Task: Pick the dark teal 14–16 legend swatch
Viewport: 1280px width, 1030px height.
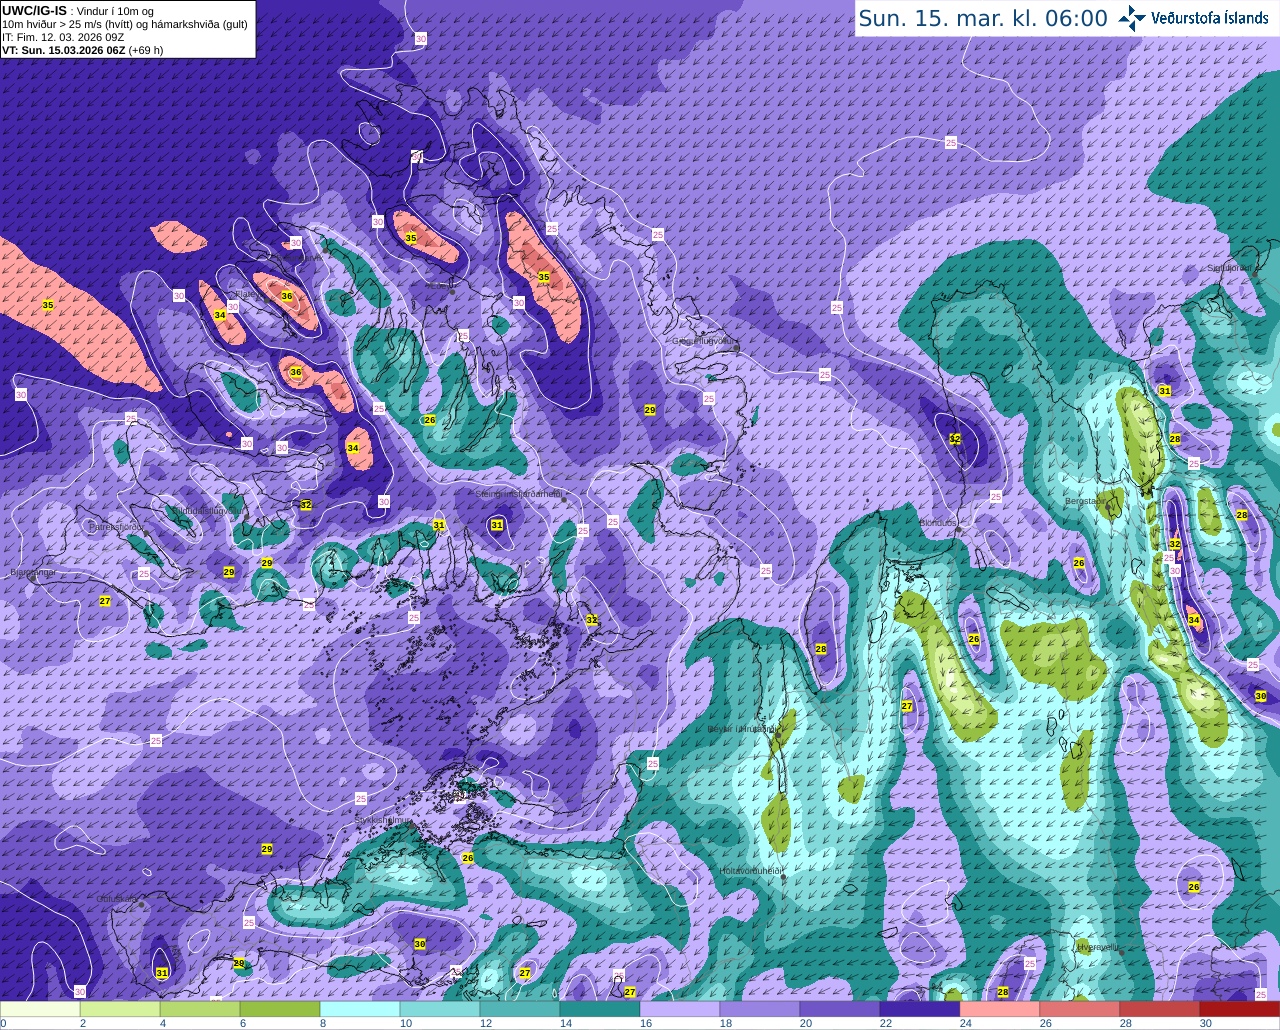Action: click(x=600, y=1009)
